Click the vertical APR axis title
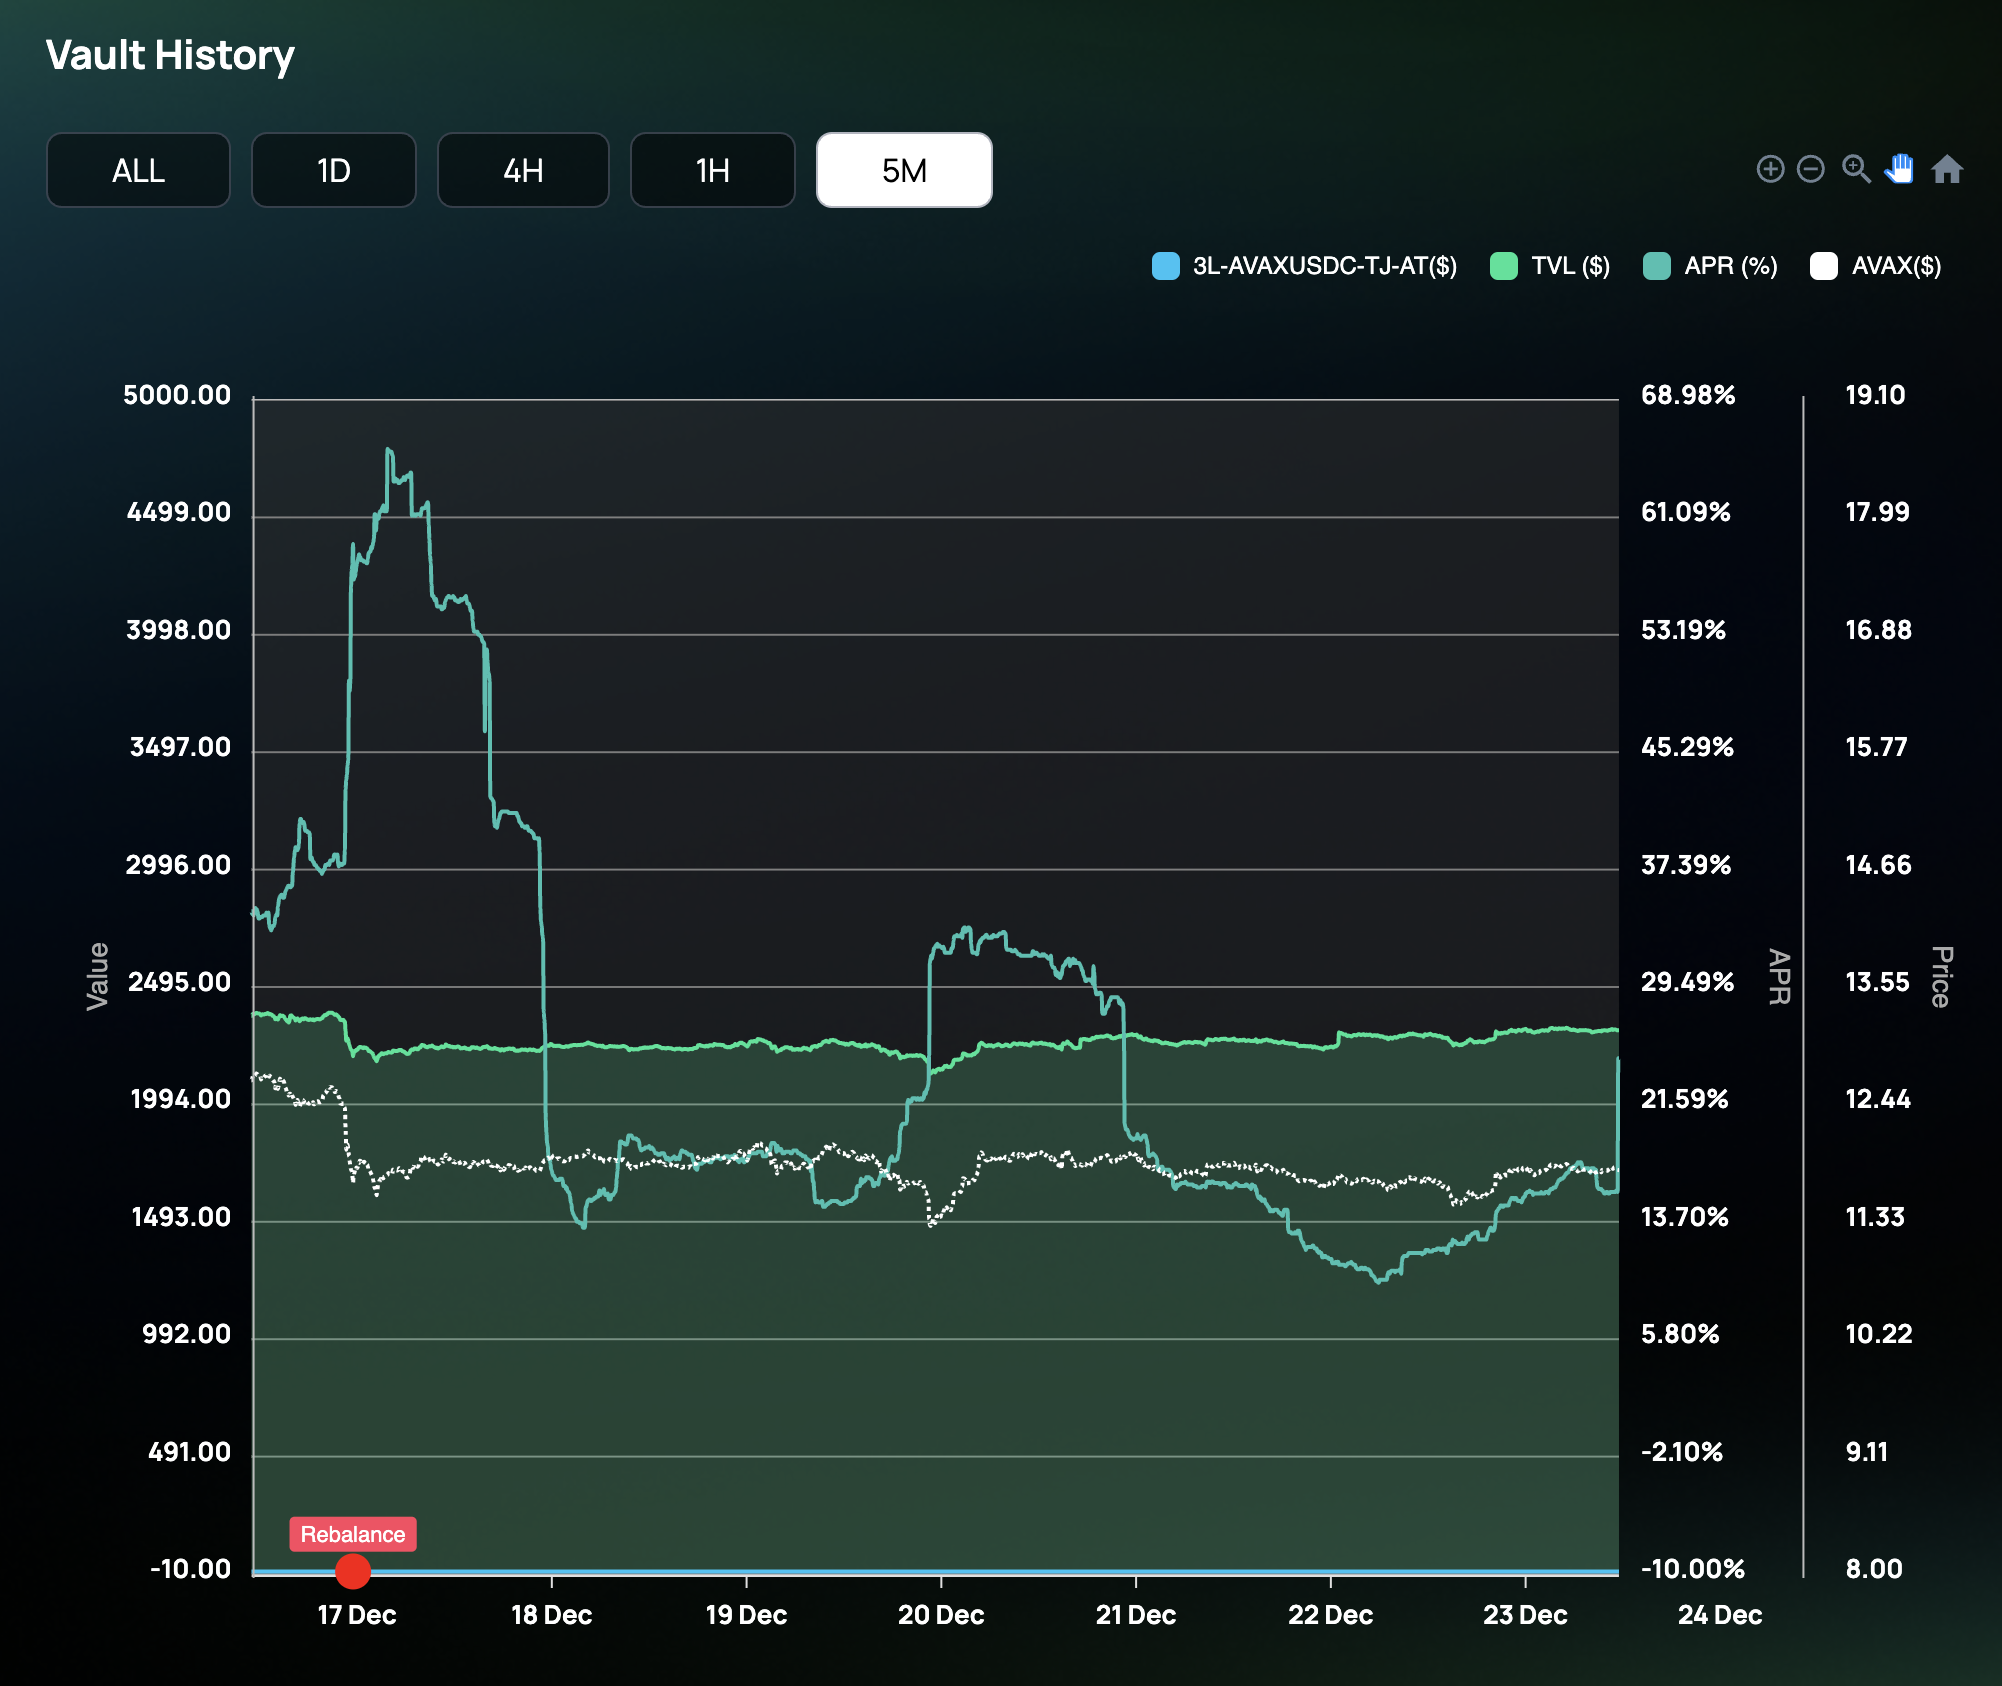The image size is (2002, 1686). point(1779,976)
